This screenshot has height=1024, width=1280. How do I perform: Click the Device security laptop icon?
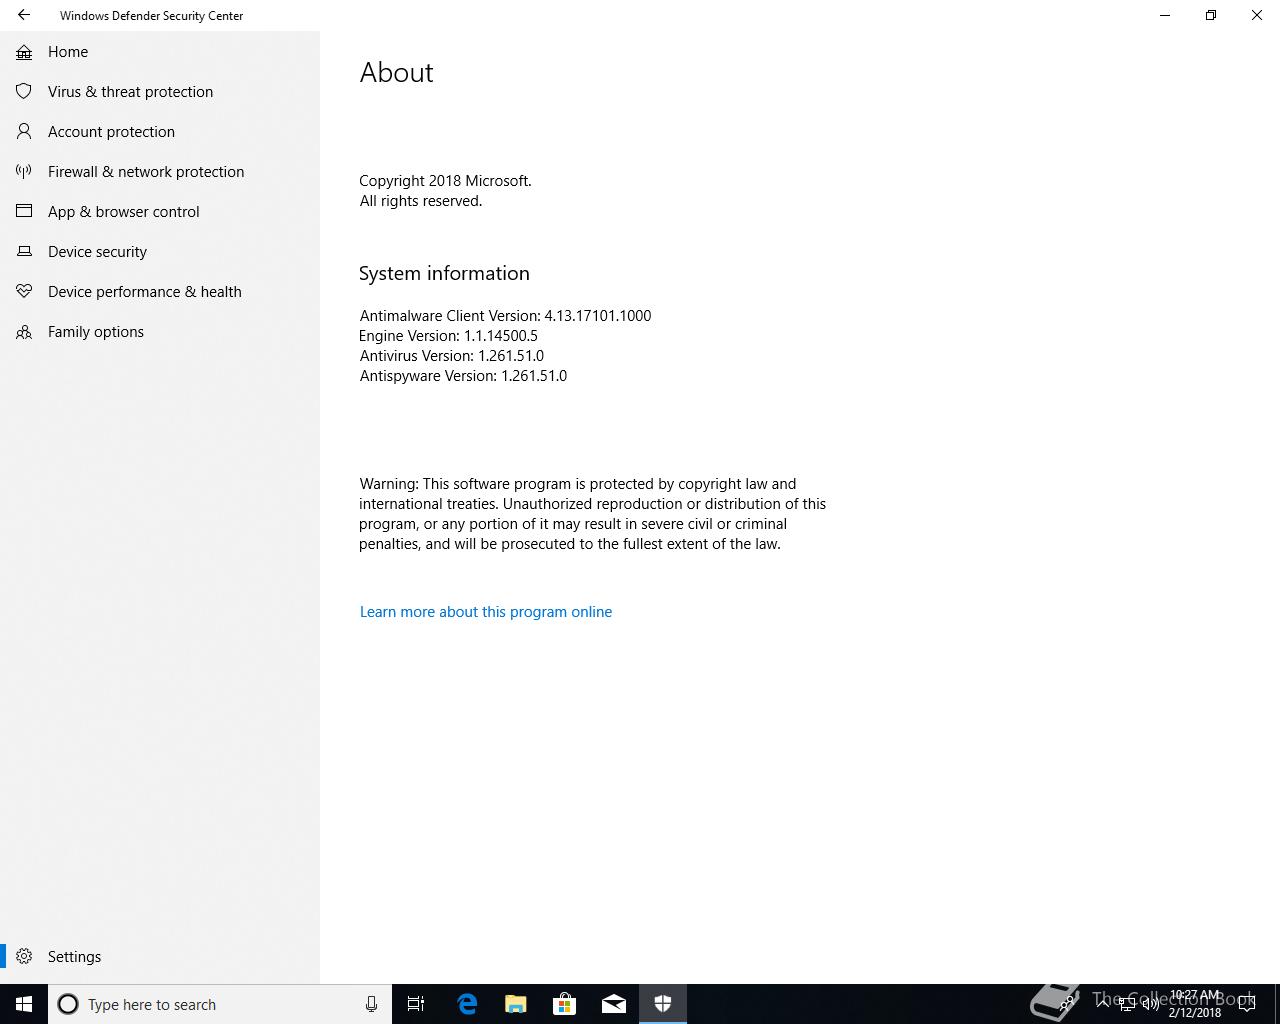(24, 252)
